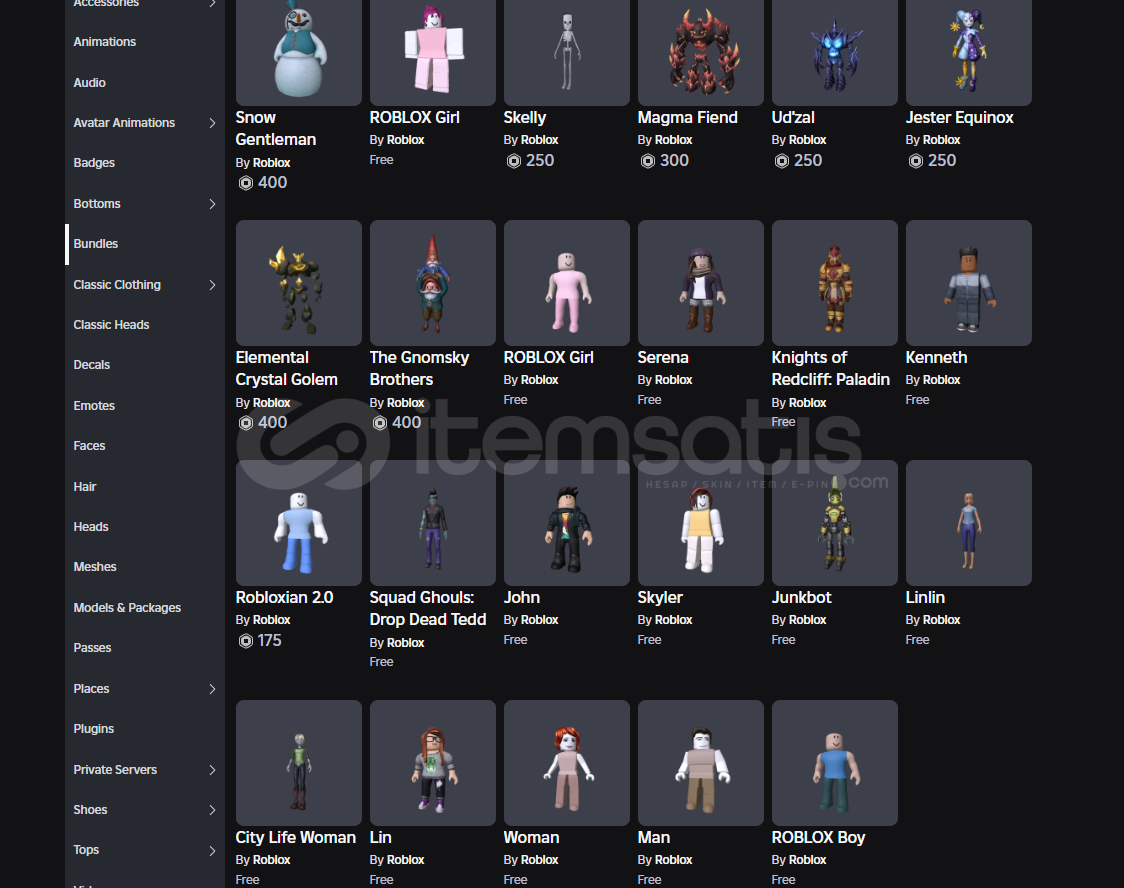This screenshot has width=1124, height=888.
Task: Go to the Passes category
Action: [92, 648]
